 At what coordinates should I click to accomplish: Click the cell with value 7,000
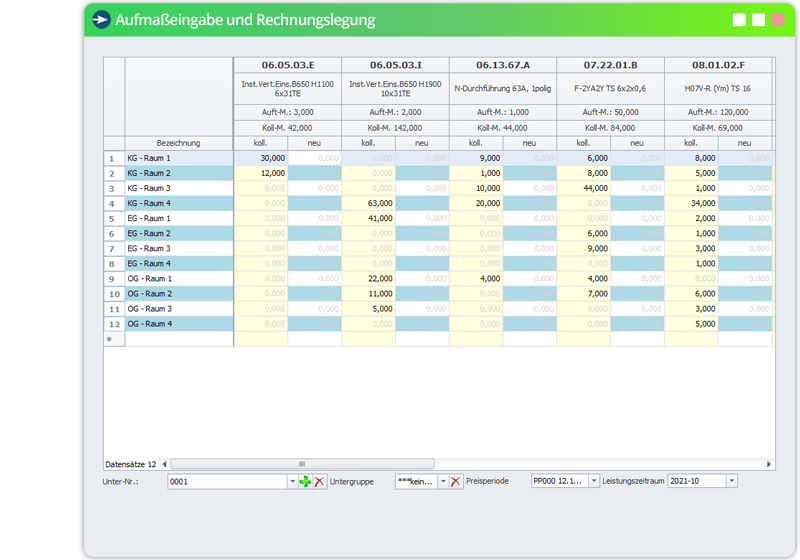(x=584, y=294)
